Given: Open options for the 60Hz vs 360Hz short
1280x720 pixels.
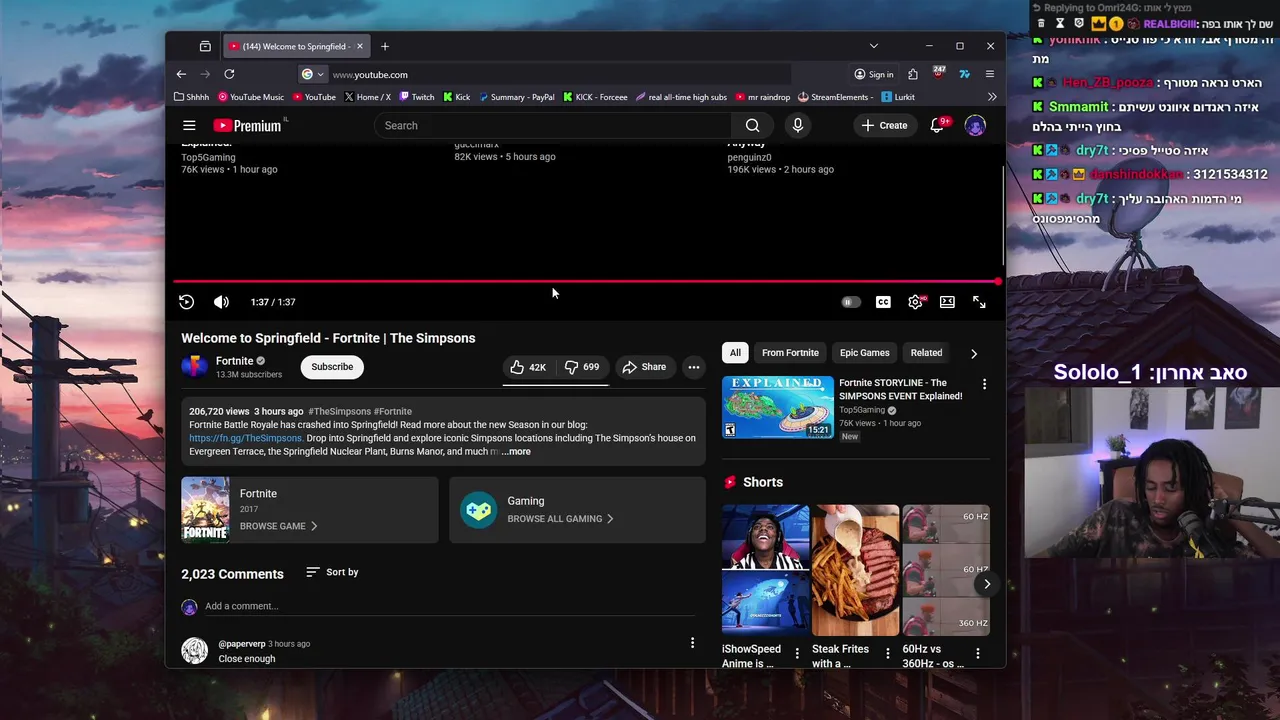Looking at the screenshot, I should [977, 654].
